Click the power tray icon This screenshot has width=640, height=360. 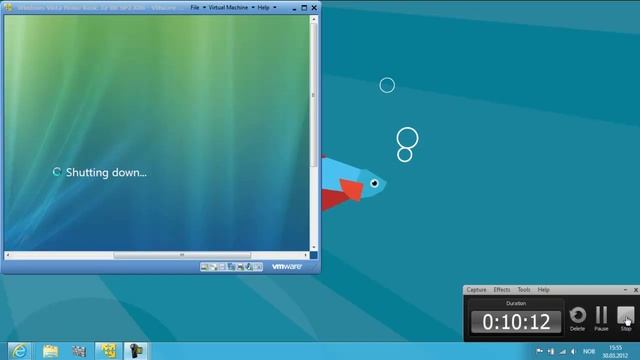pyautogui.click(x=551, y=351)
